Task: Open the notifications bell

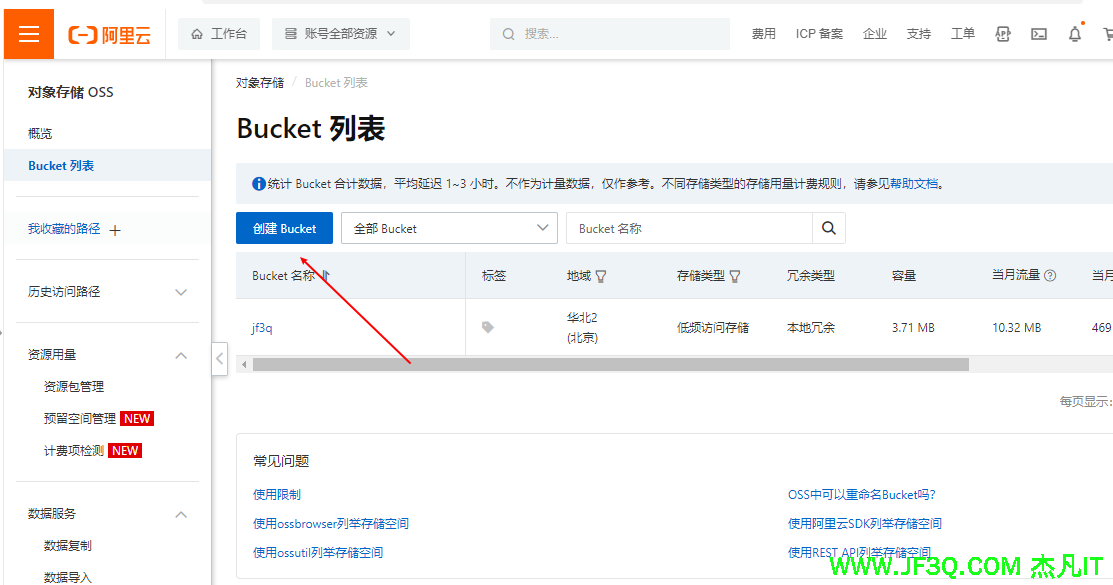Action: pyautogui.click(x=1075, y=34)
